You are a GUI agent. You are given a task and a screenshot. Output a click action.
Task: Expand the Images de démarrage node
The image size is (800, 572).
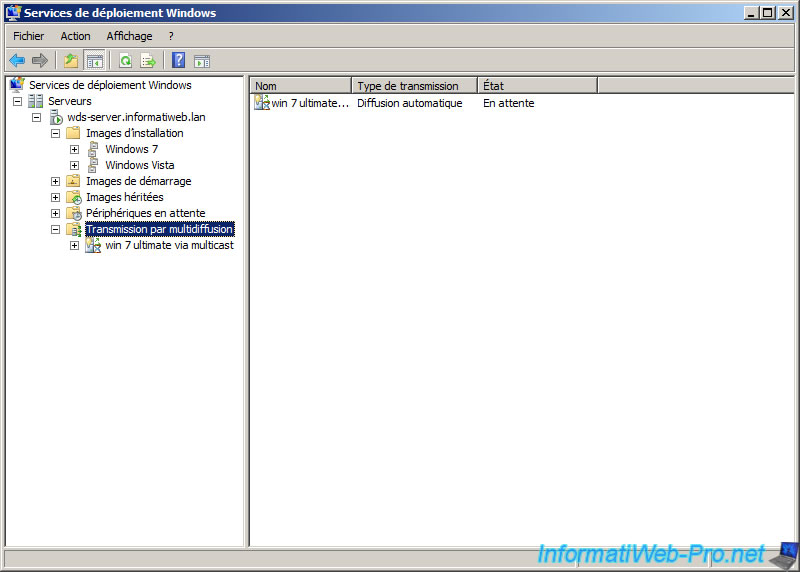pyautogui.click(x=56, y=181)
